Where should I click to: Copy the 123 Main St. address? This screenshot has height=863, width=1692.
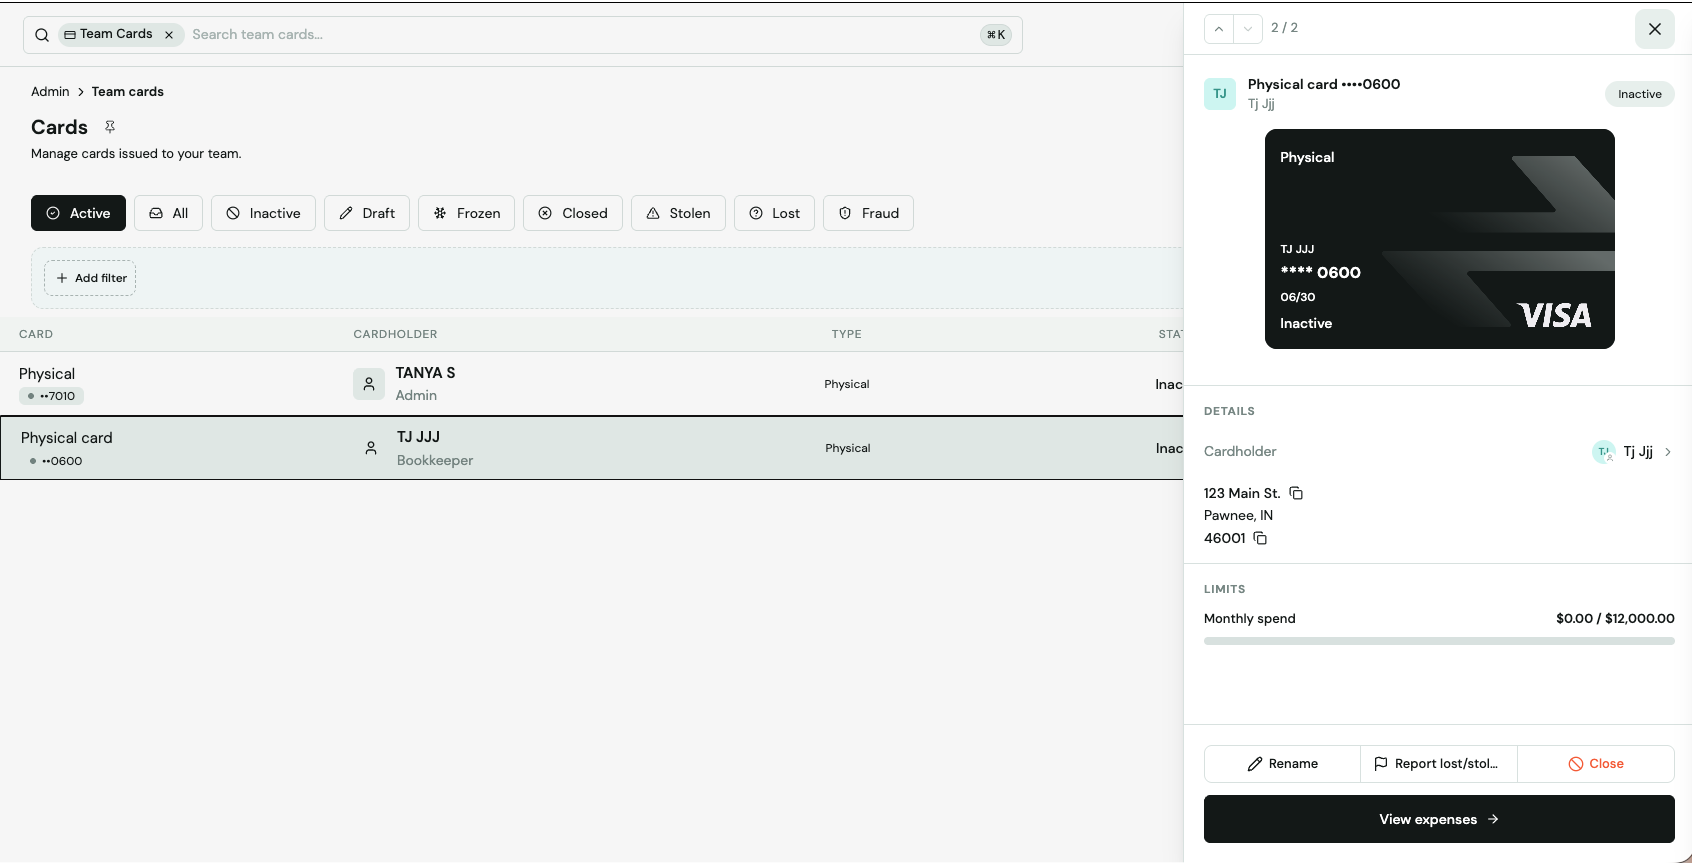point(1296,493)
